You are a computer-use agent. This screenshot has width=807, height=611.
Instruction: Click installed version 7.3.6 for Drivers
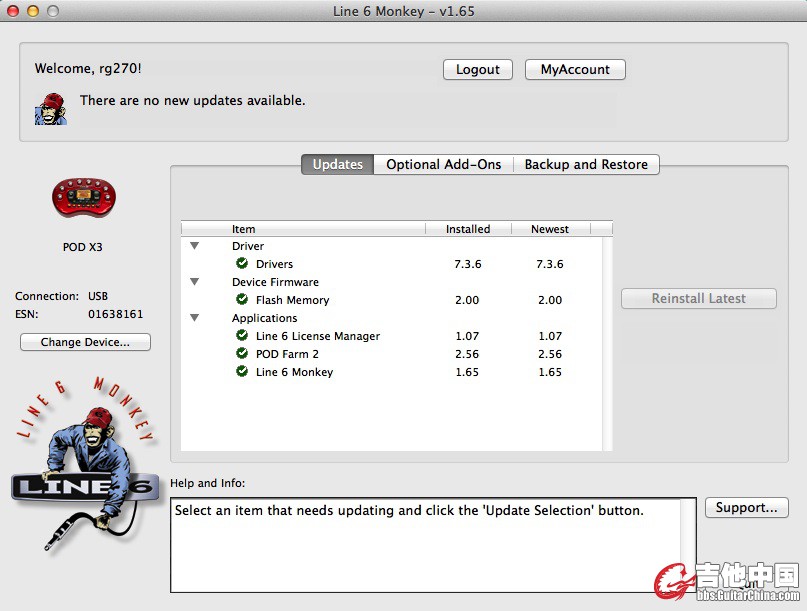click(467, 264)
